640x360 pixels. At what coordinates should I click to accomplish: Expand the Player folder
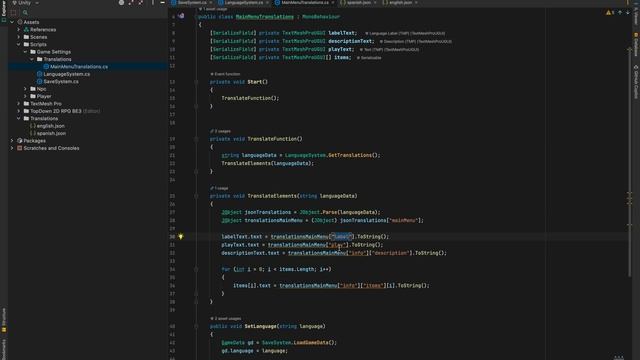coord(25,96)
